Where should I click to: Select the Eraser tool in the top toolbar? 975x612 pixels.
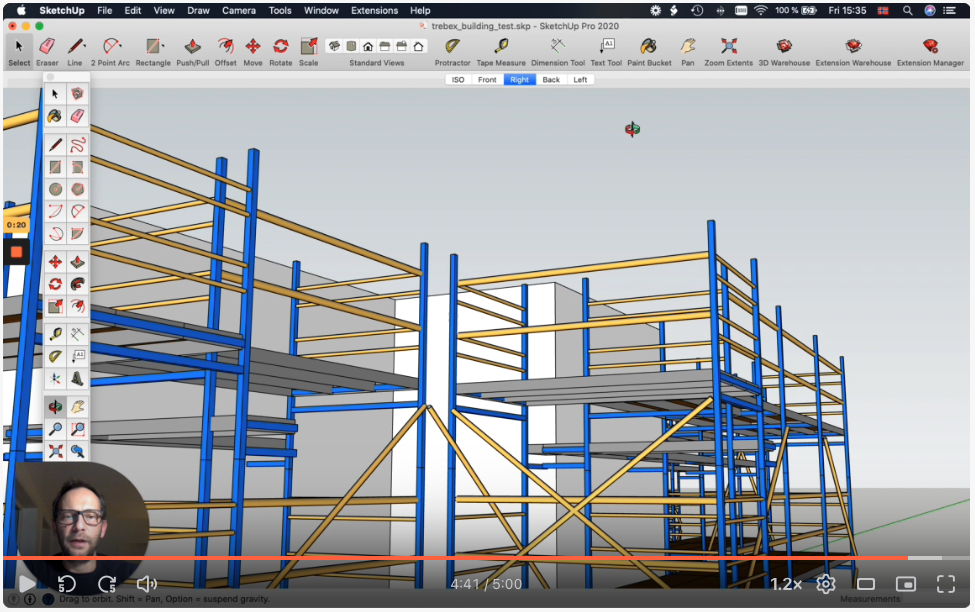coord(47,51)
